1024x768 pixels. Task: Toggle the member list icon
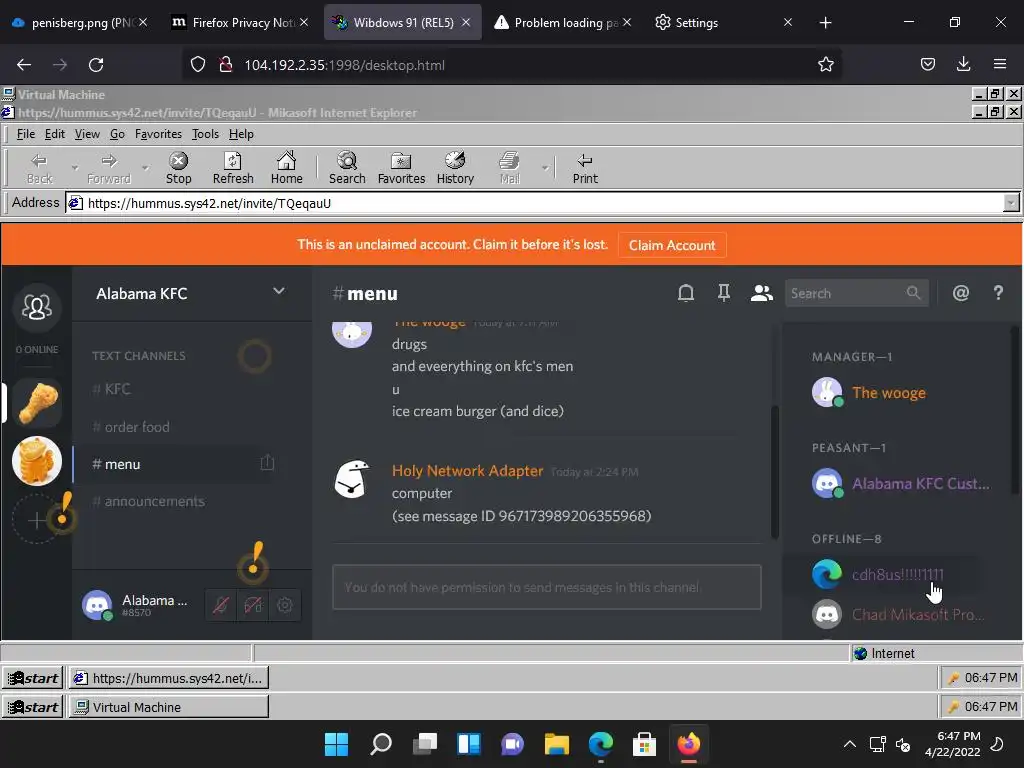point(761,293)
